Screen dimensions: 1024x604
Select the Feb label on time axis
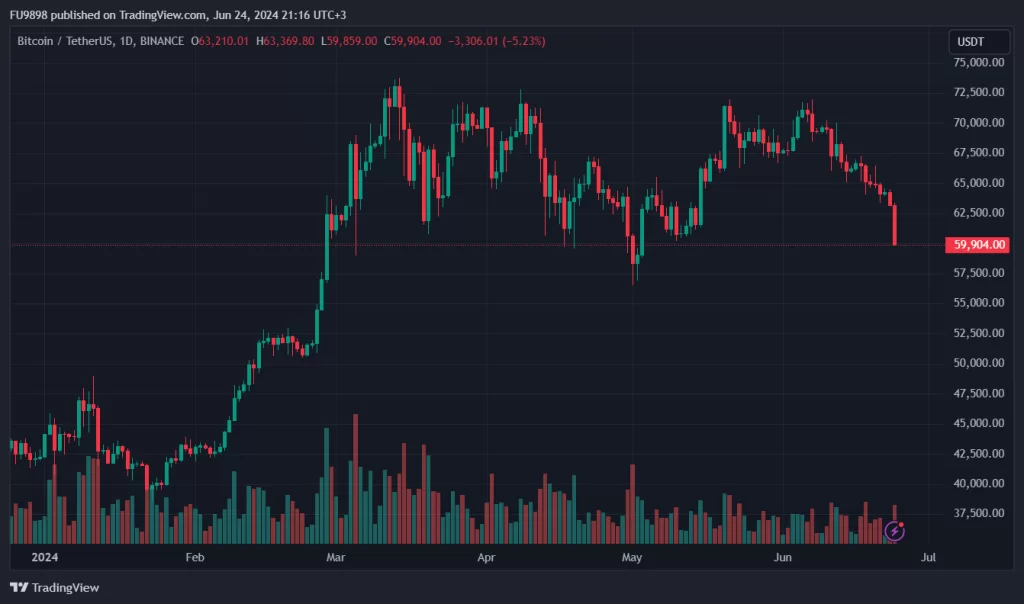pyautogui.click(x=194, y=556)
